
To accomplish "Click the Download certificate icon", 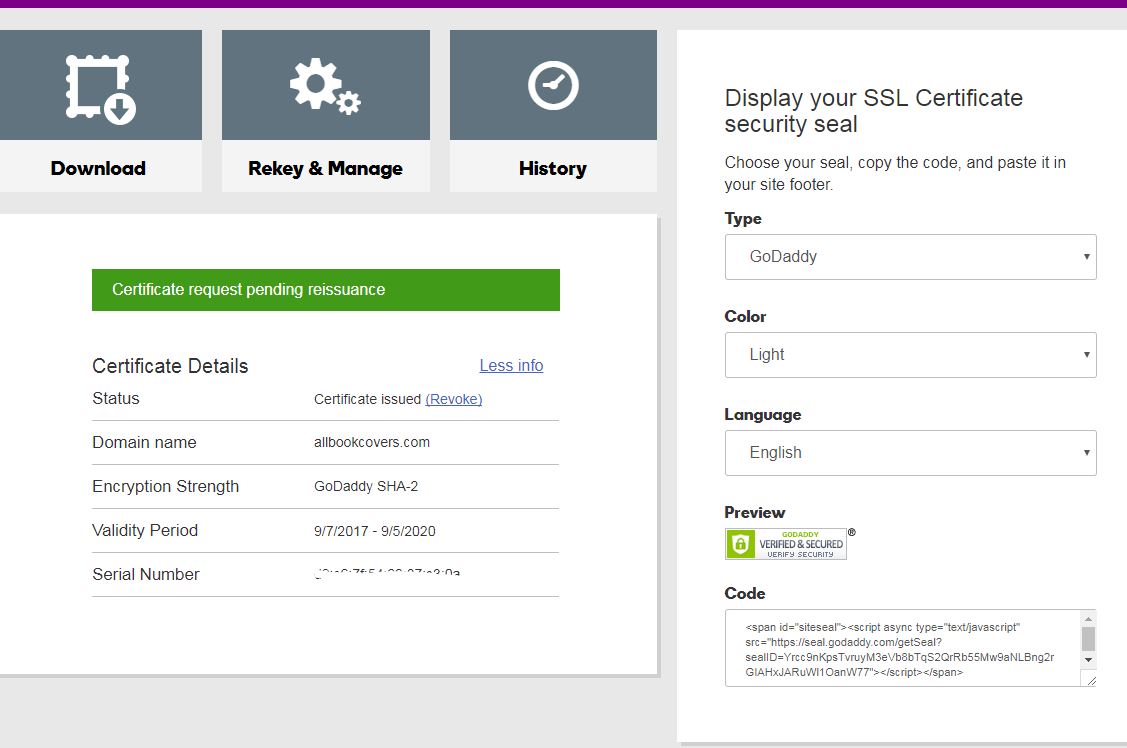I will (101, 89).
